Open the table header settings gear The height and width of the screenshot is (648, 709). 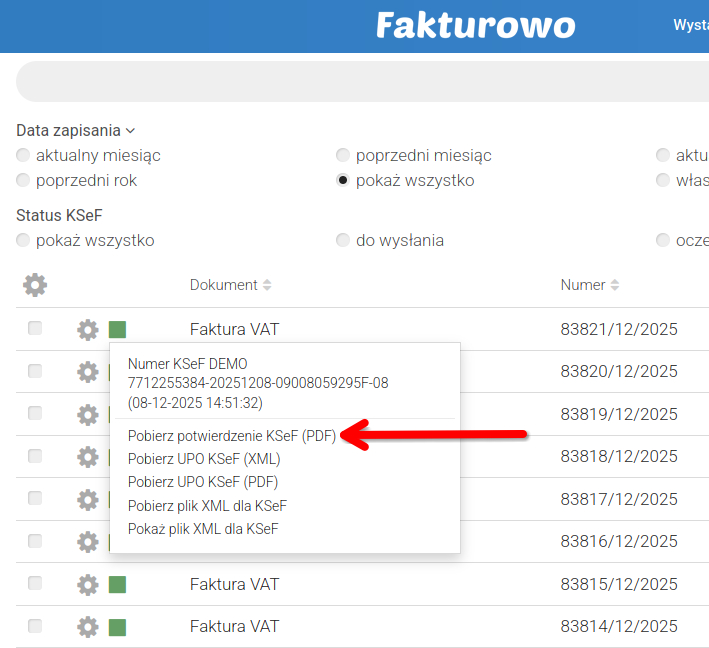point(35,285)
